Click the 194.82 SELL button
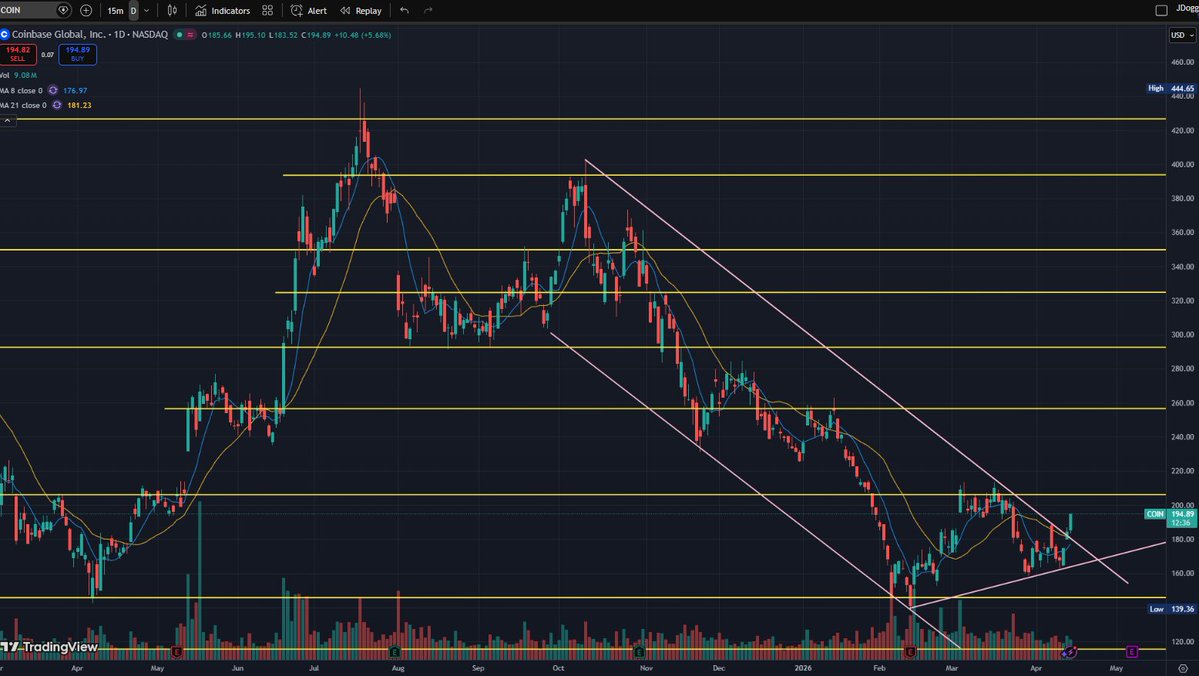The image size is (1199, 676). [18, 54]
